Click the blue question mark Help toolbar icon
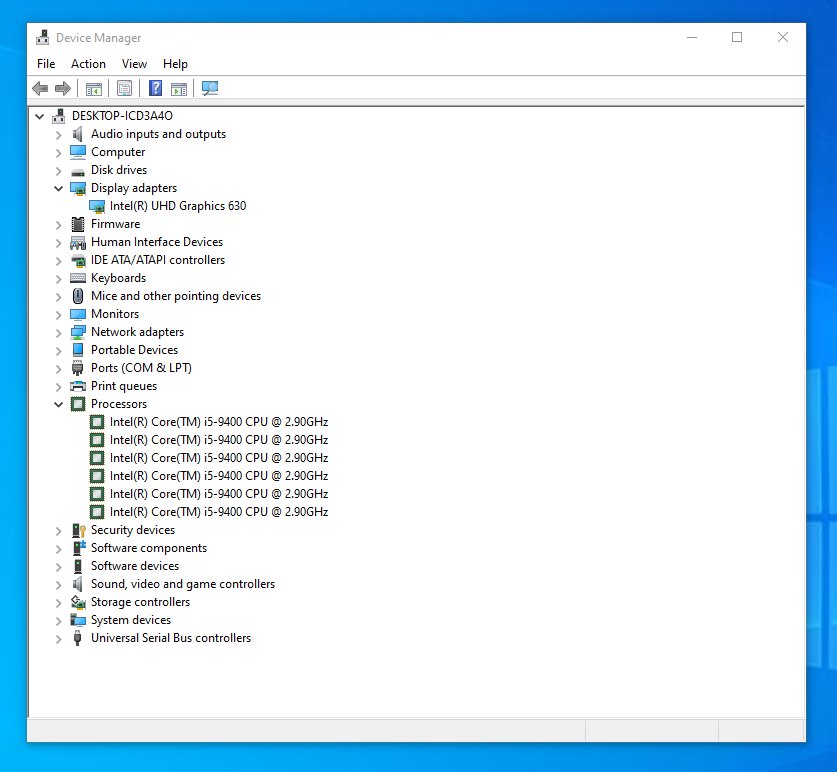Viewport: 837px width, 772px height. [x=155, y=88]
